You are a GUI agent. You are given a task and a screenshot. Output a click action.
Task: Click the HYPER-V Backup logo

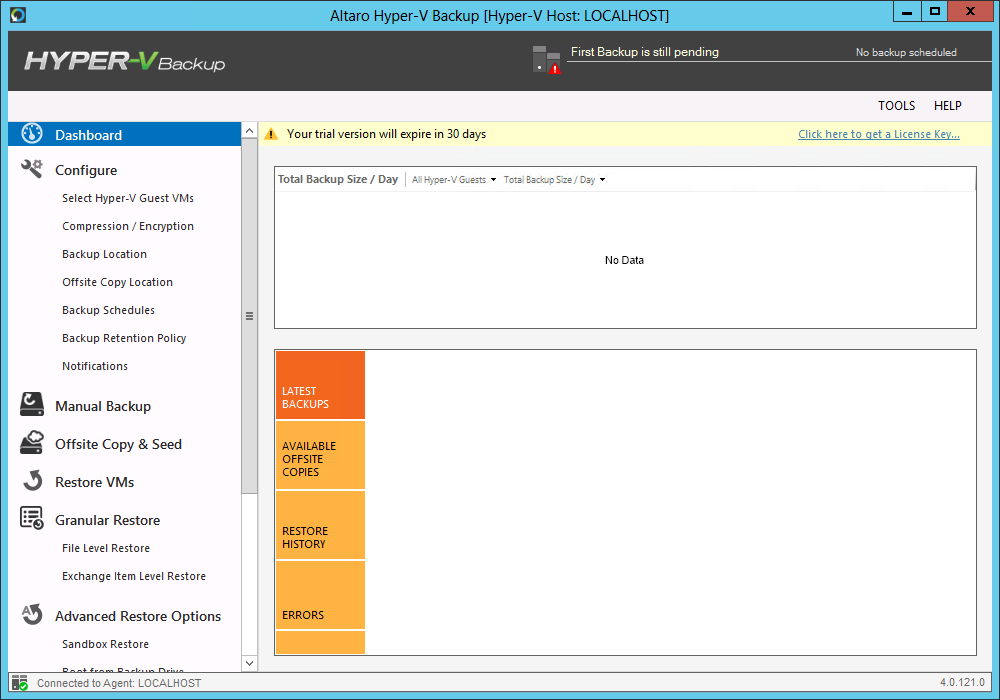point(125,61)
